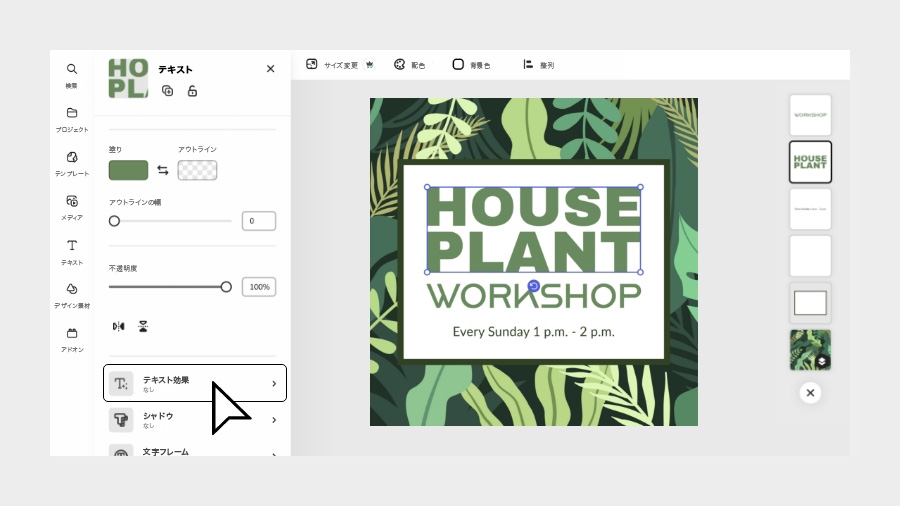Click the premium crown icon beside サイズ変更
The image size is (900, 506).
click(x=370, y=64)
